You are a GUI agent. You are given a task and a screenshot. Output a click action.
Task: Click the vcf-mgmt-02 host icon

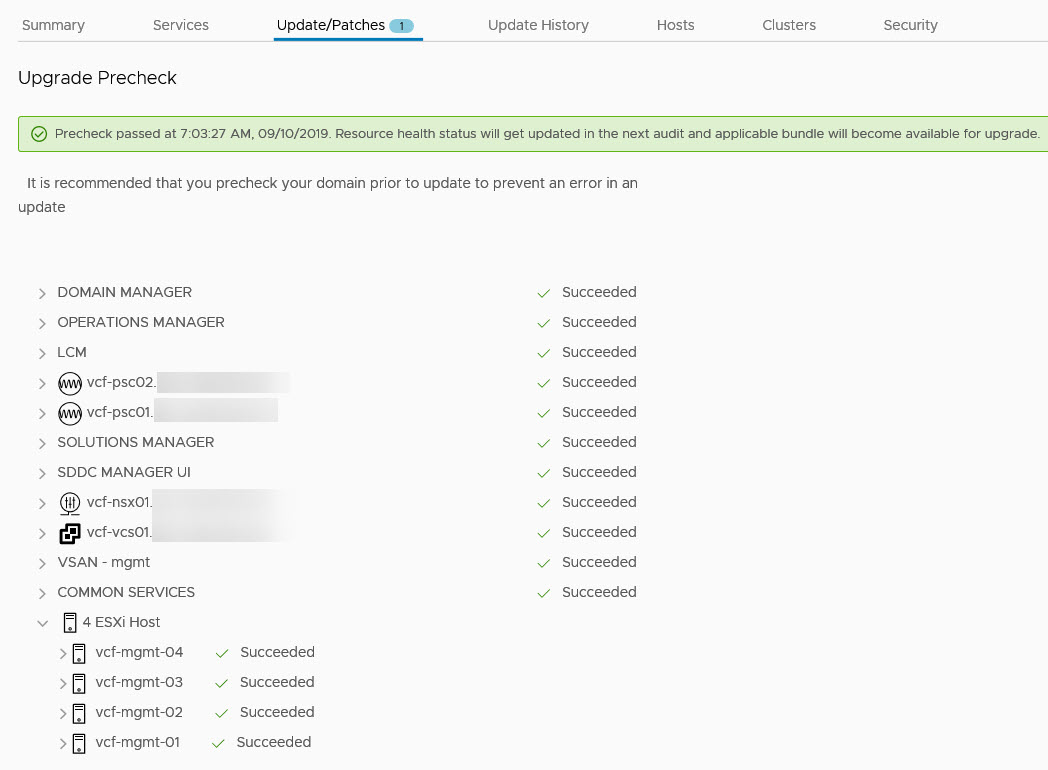click(x=80, y=713)
